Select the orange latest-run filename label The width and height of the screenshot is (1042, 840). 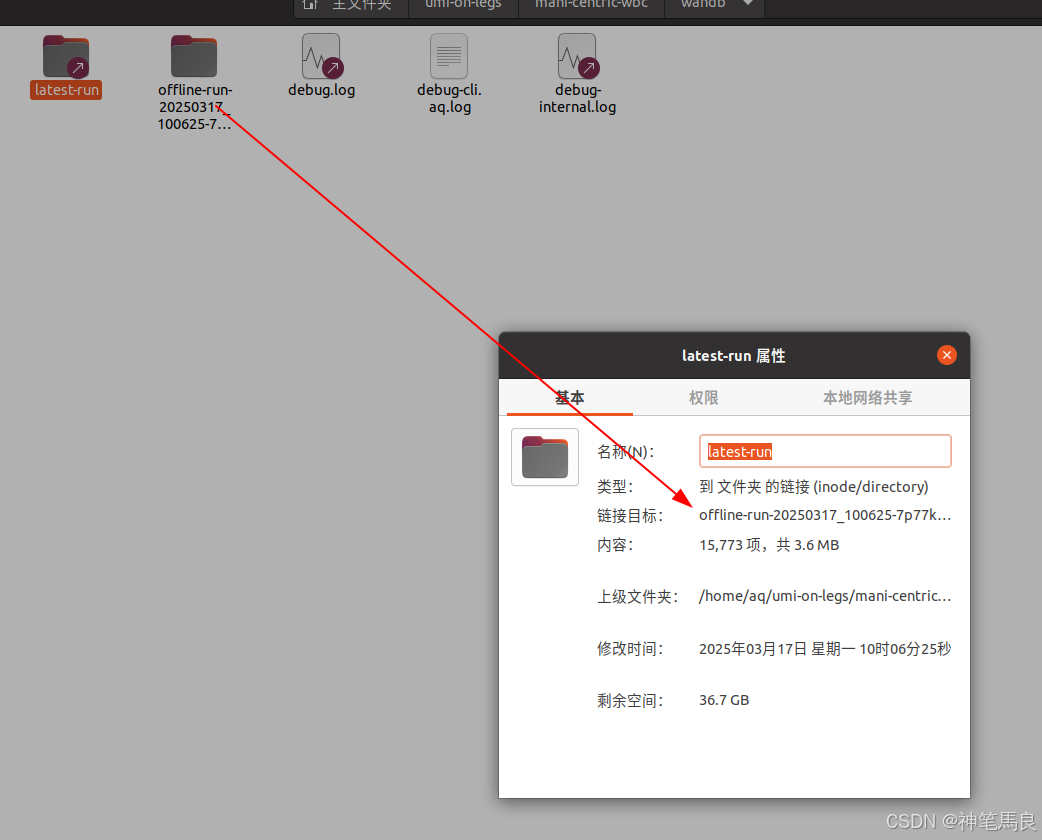pyautogui.click(x=65, y=89)
